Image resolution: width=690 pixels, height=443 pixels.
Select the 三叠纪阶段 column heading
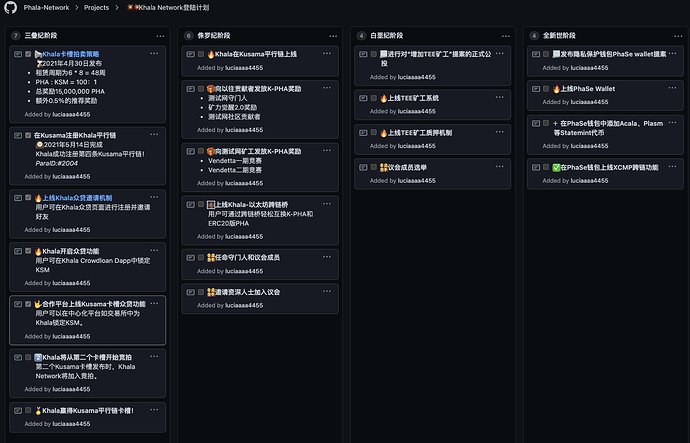(x=40, y=36)
